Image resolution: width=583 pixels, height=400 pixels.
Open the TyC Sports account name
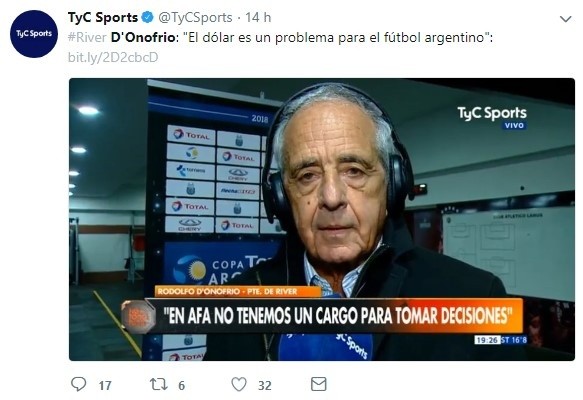(x=103, y=17)
